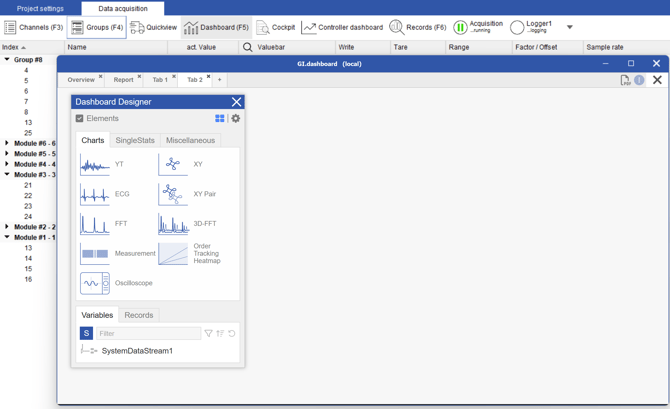This screenshot has height=409, width=670.
Task: Pick the XY chart element
Action: [181, 165]
